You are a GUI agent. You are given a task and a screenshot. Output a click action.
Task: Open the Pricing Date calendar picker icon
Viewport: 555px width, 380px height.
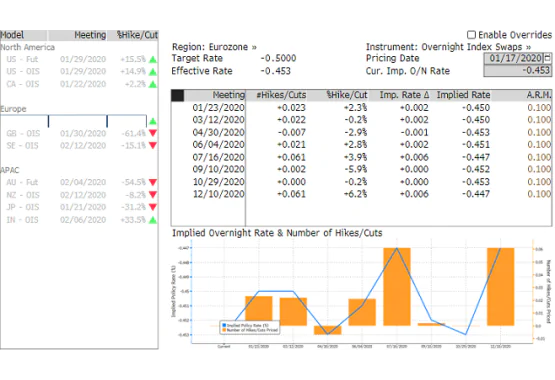pos(548,58)
